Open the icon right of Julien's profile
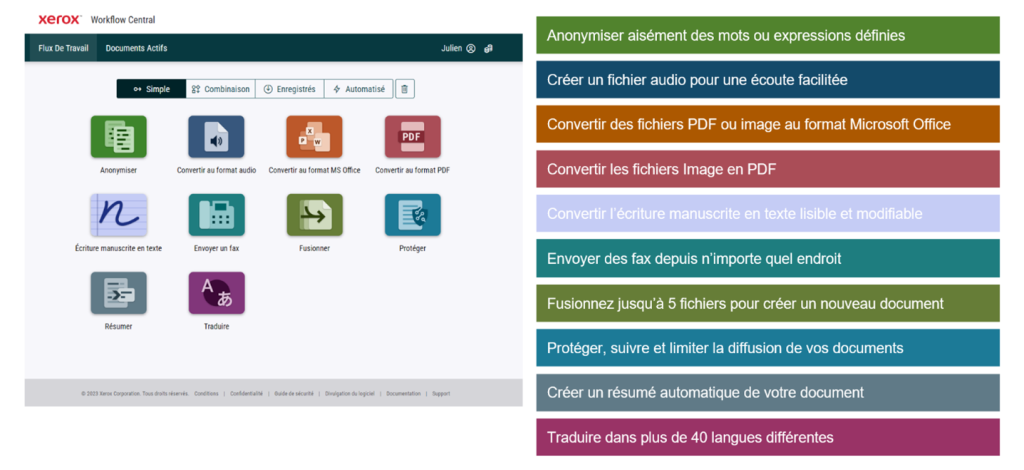 [x=488, y=48]
